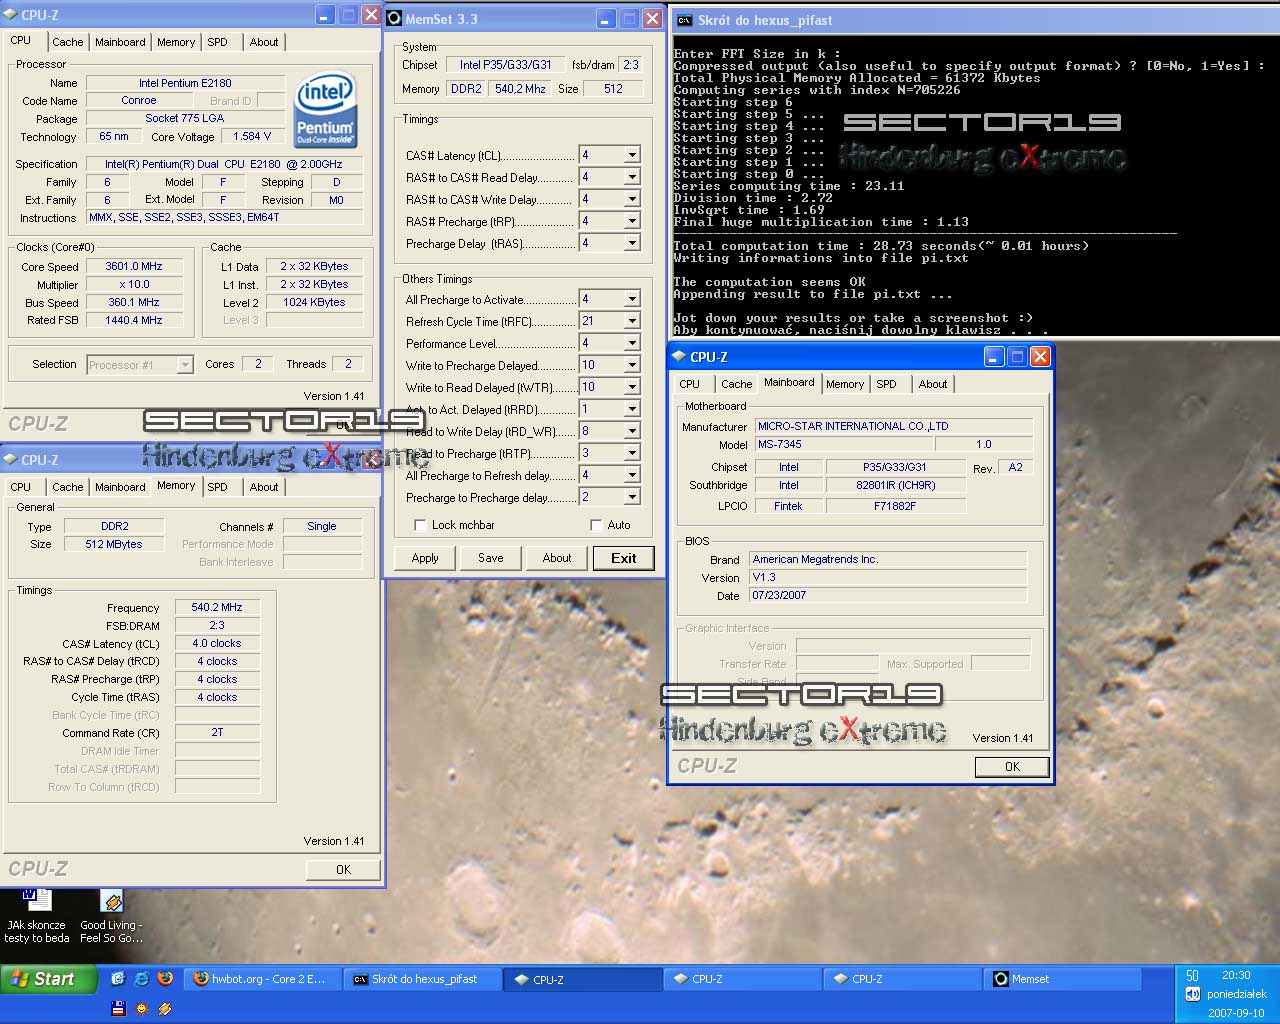Switch to Cache tab in CPU-Z mainboard window

737,384
